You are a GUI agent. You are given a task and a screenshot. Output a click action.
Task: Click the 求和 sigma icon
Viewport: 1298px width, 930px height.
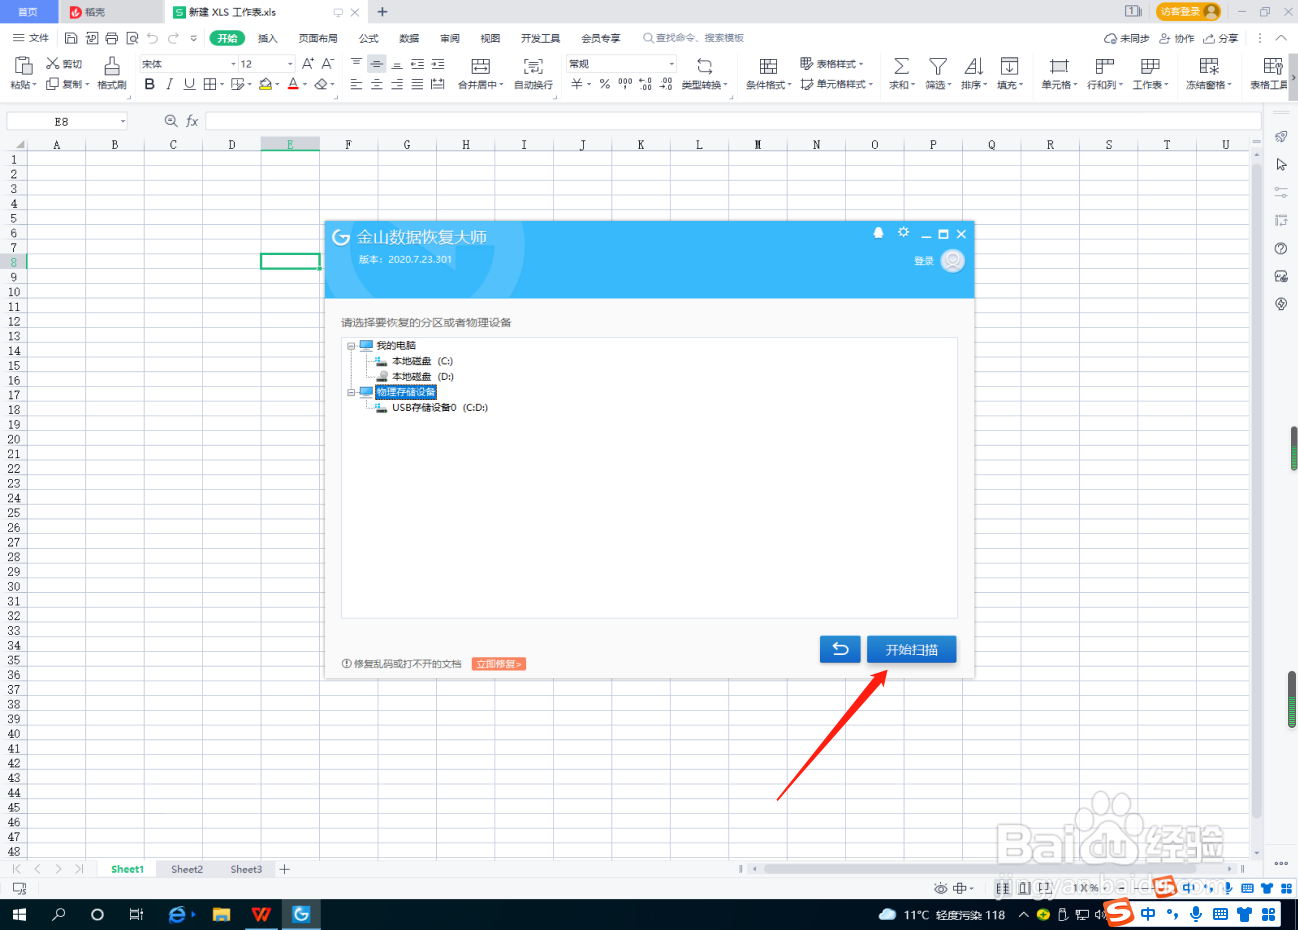901,66
